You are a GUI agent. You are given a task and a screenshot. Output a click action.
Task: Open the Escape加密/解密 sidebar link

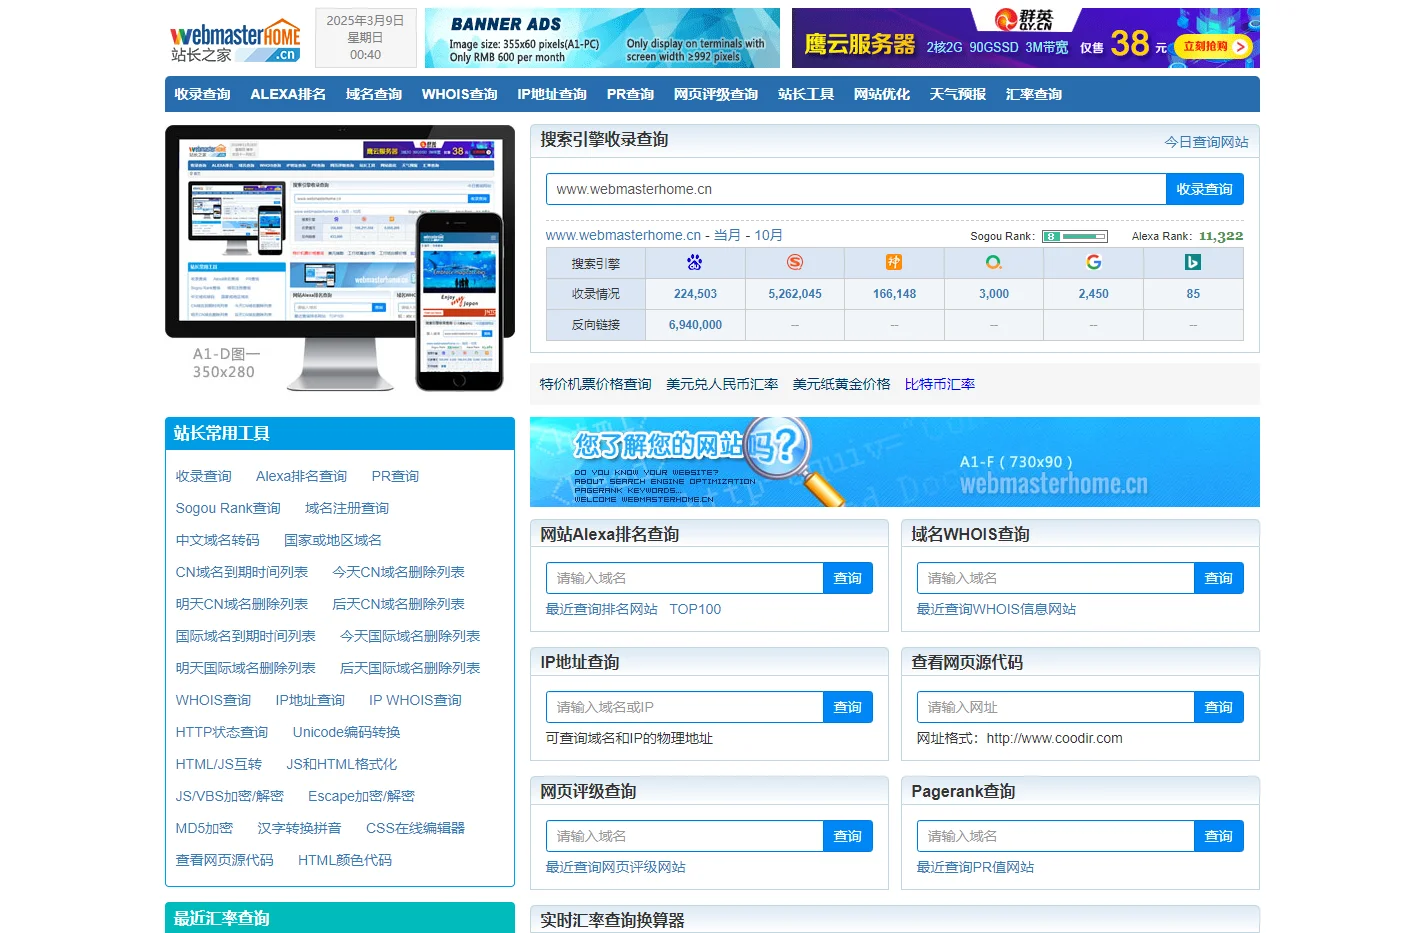point(361,796)
